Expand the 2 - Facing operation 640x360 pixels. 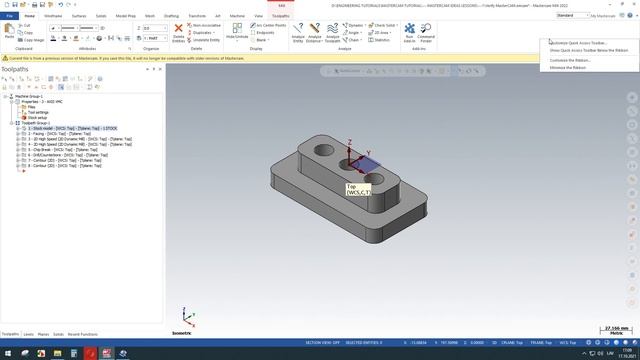click(x=18, y=133)
